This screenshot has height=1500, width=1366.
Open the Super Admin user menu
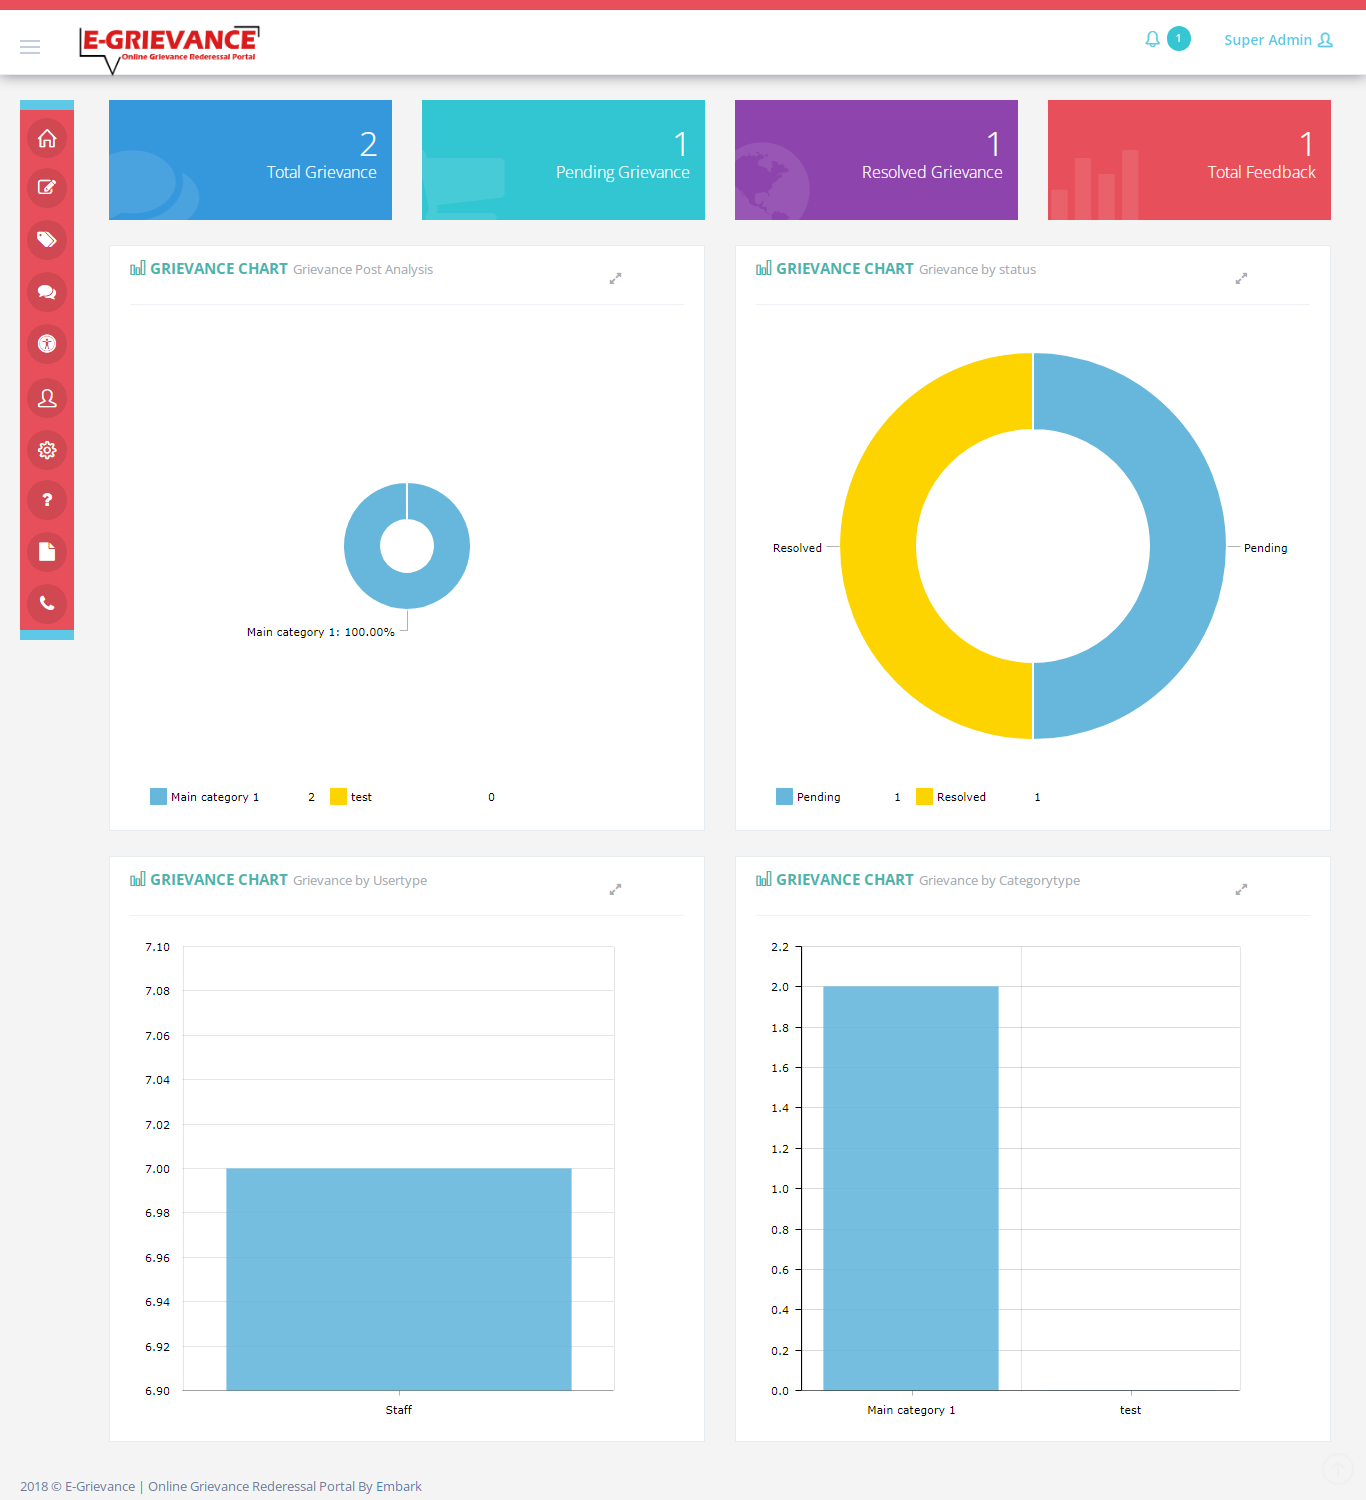pyautogui.click(x=1277, y=40)
